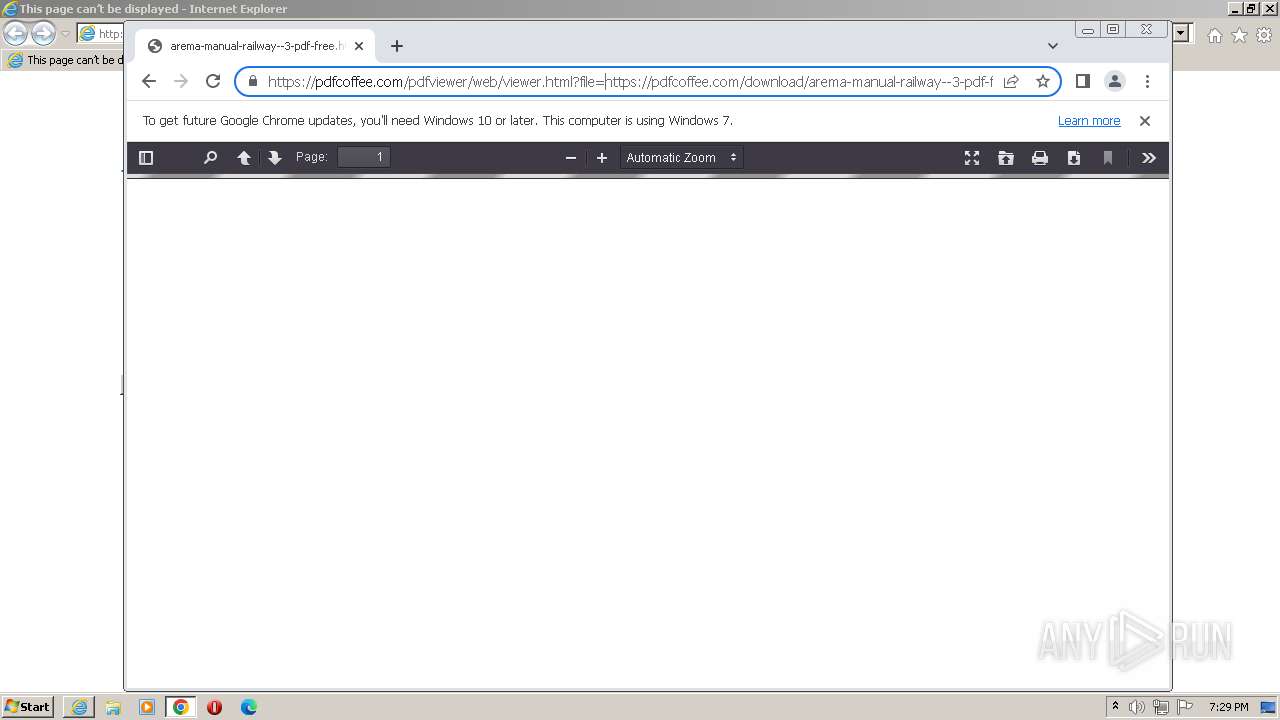Print the PDF document
This screenshot has height=720, width=1280.
pyautogui.click(x=1040, y=158)
